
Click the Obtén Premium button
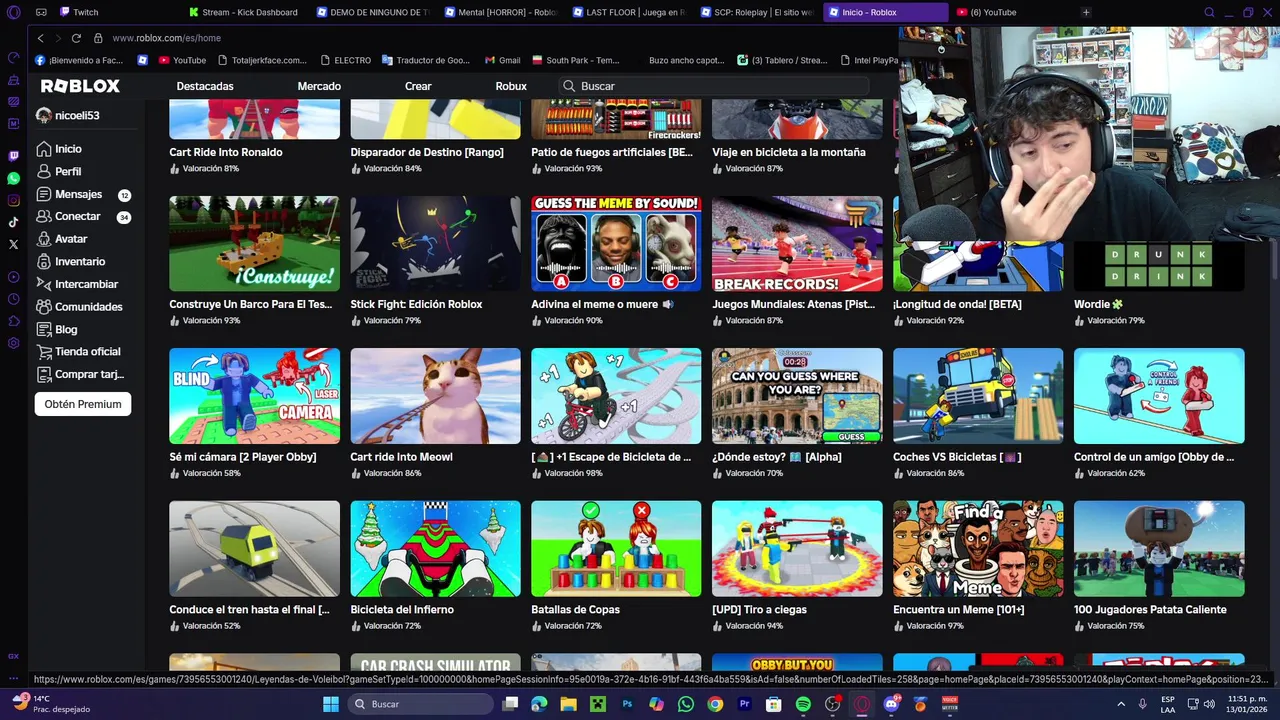point(83,404)
